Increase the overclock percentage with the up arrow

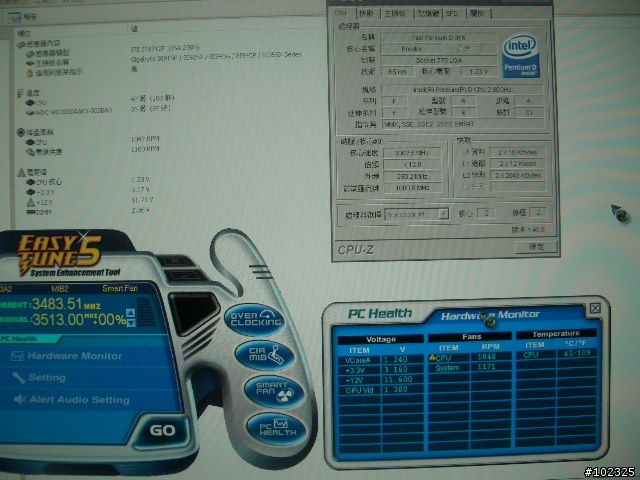[x=131, y=313]
